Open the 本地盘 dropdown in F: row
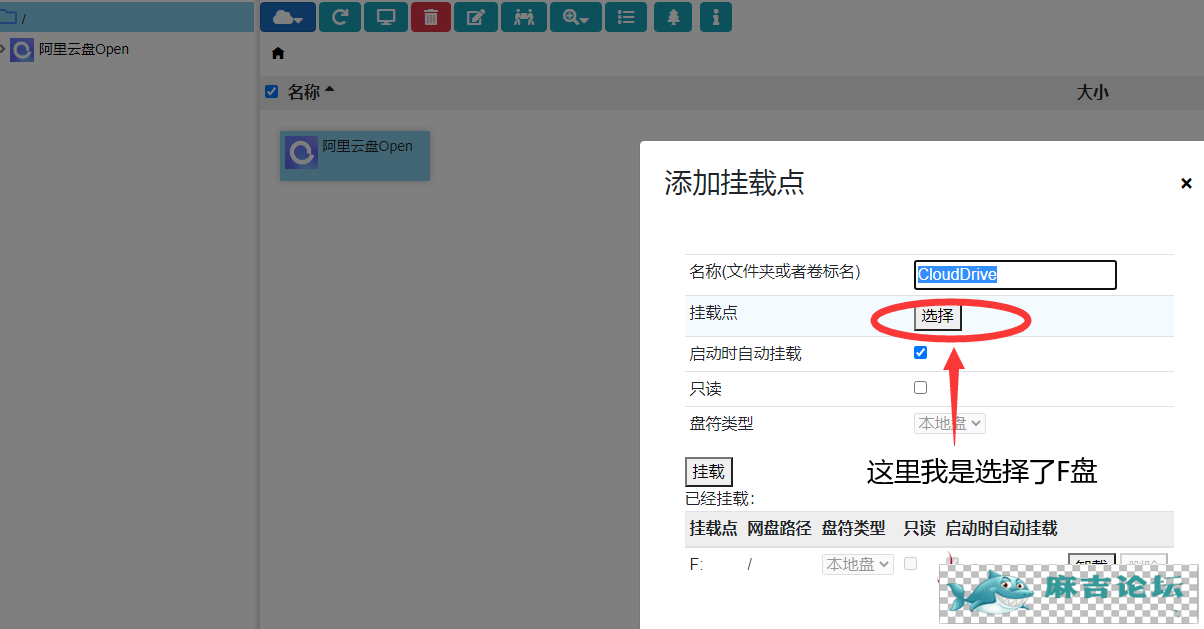 [x=858, y=564]
